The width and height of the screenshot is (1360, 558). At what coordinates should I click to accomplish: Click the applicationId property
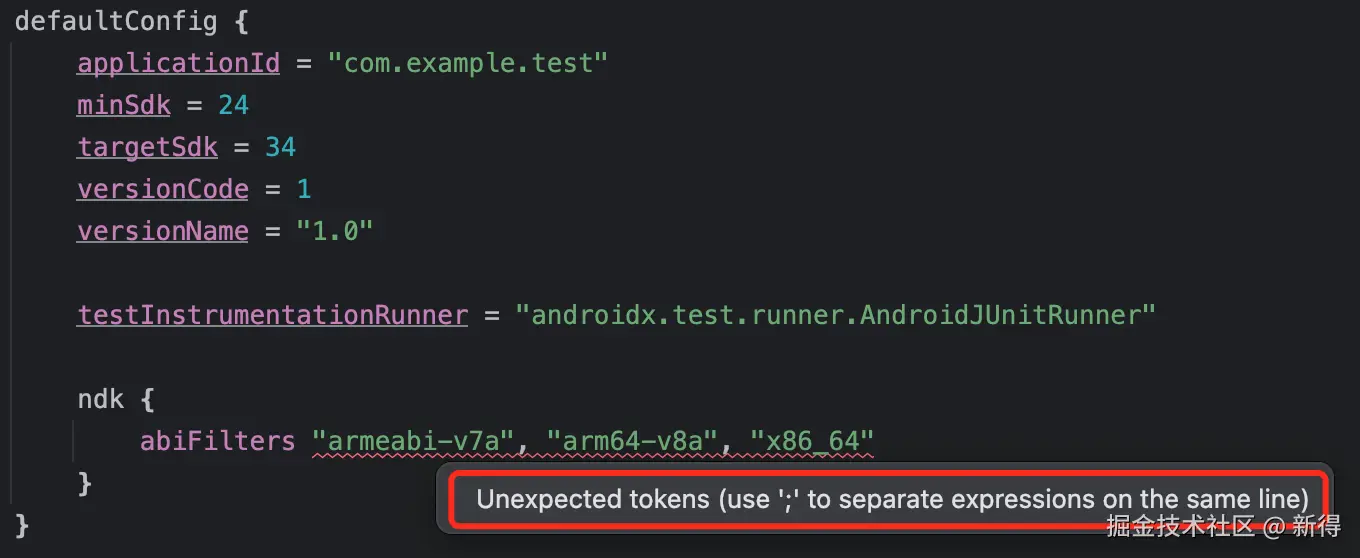179,63
